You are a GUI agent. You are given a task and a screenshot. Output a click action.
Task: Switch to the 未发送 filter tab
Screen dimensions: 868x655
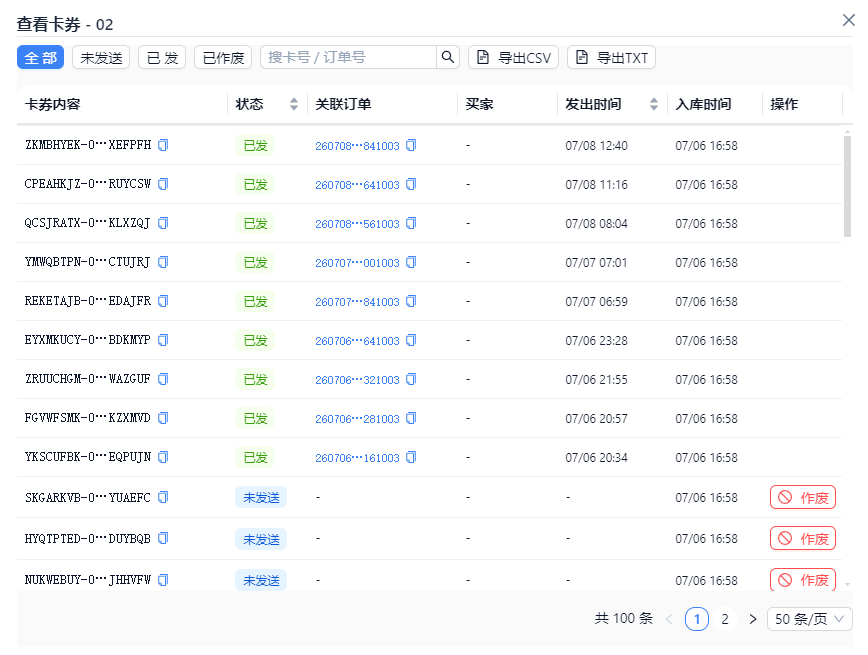pyautogui.click(x=101, y=57)
